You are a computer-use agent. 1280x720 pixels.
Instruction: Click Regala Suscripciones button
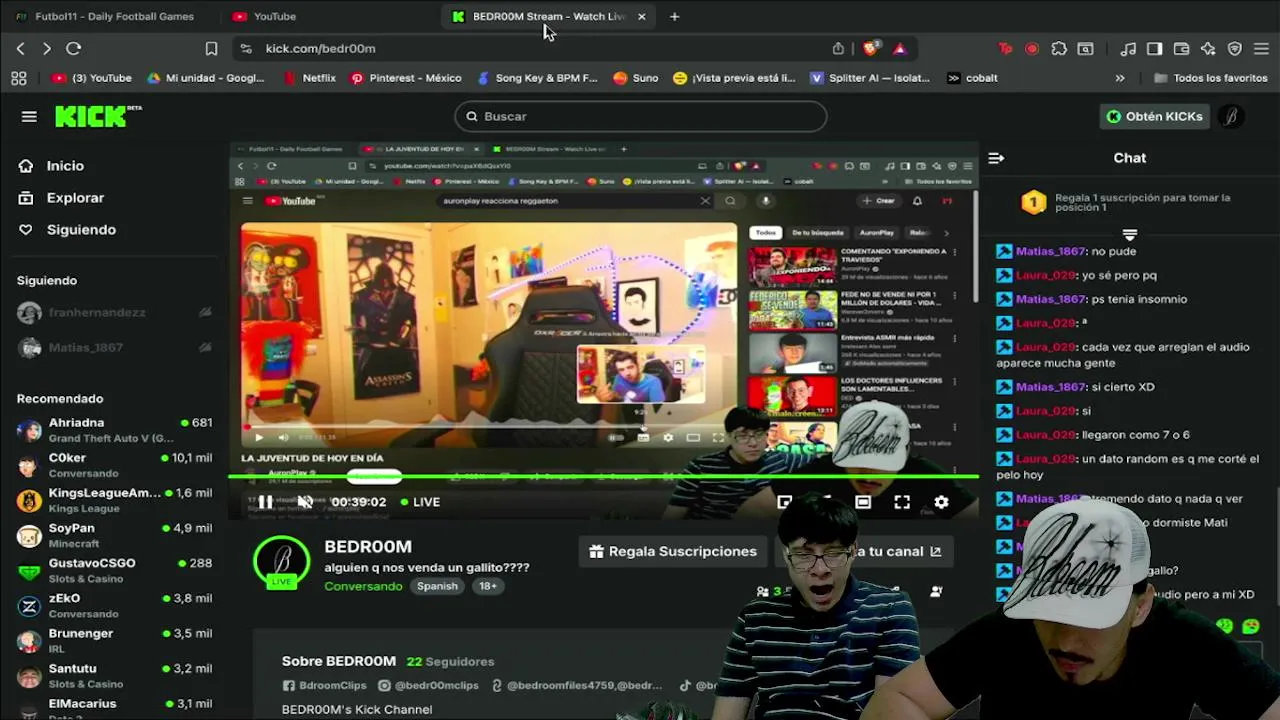672,551
